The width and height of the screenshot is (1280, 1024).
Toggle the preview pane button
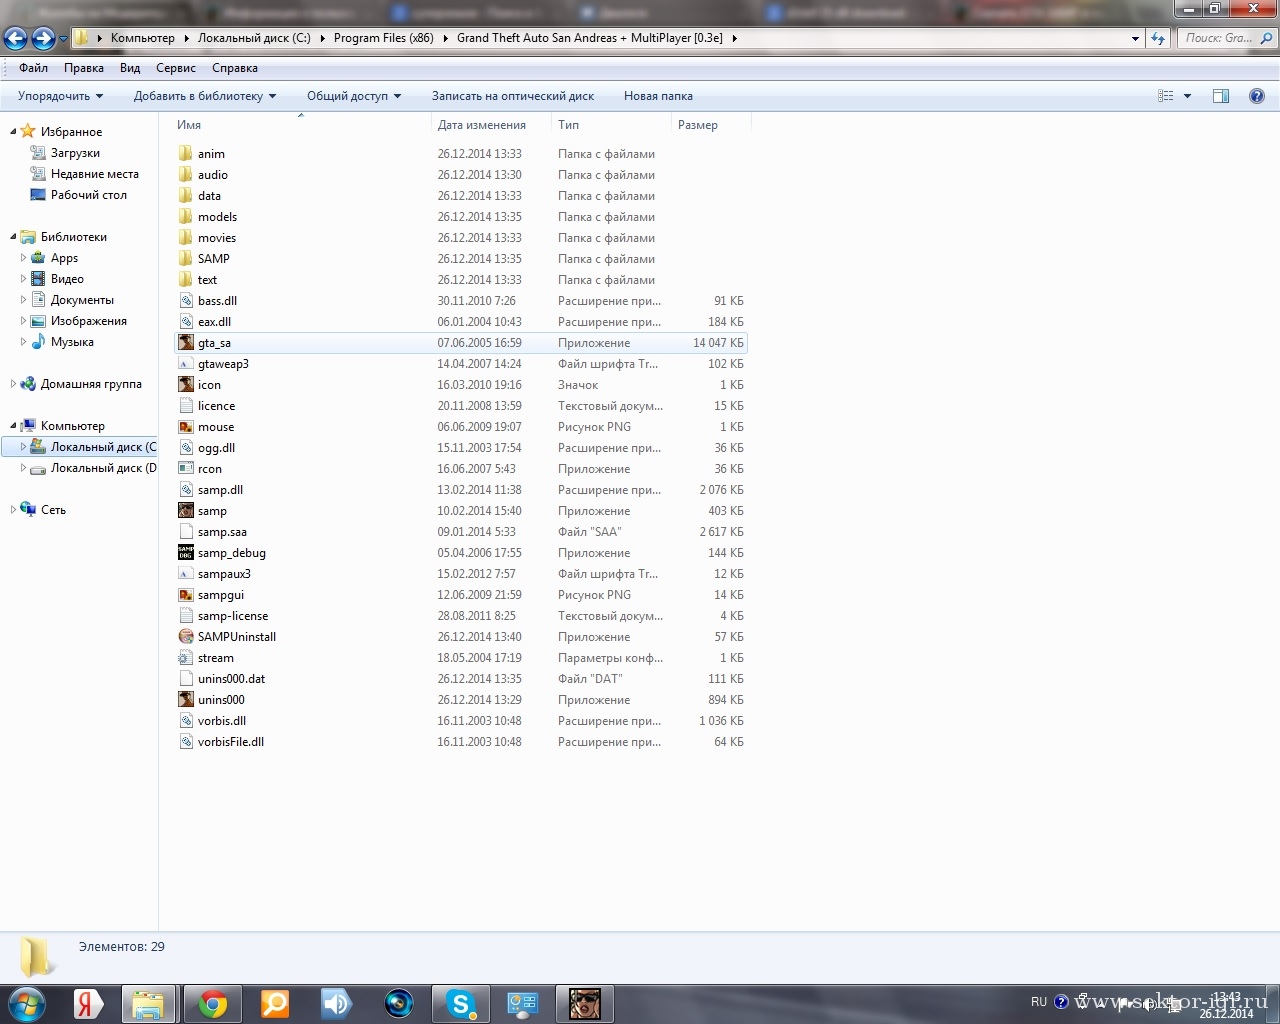pyautogui.click(x=1220, y=96)
